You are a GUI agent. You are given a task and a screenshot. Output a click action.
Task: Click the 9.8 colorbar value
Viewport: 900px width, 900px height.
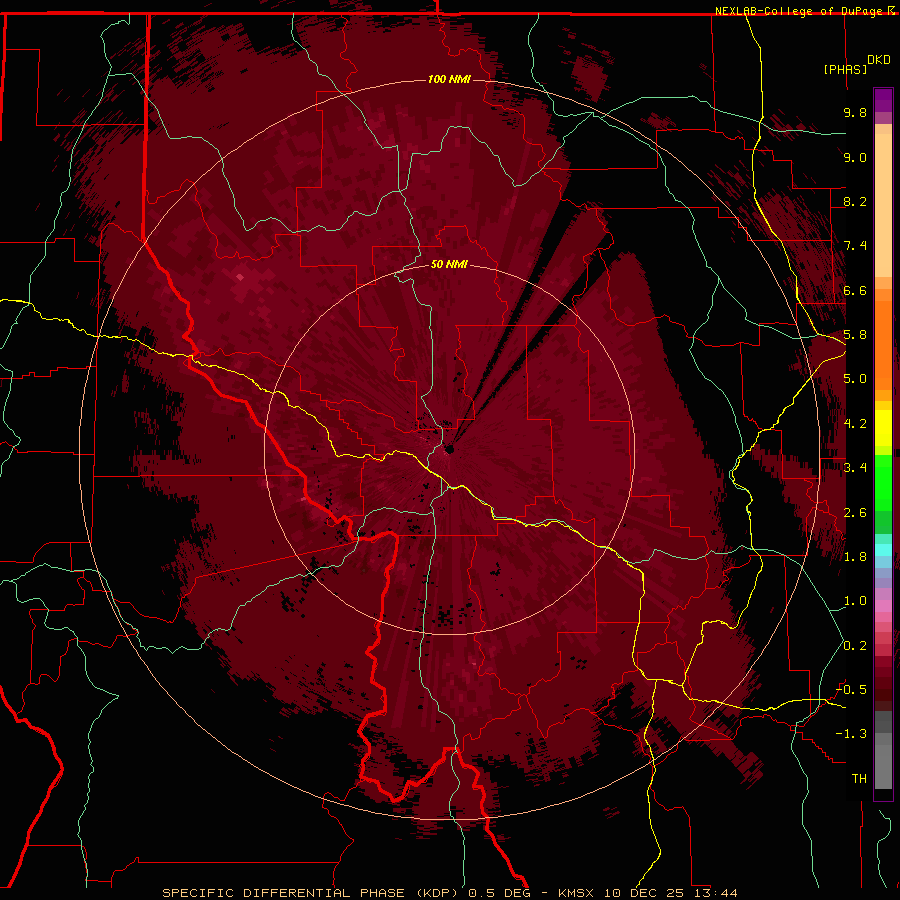[x=855, y=112]
